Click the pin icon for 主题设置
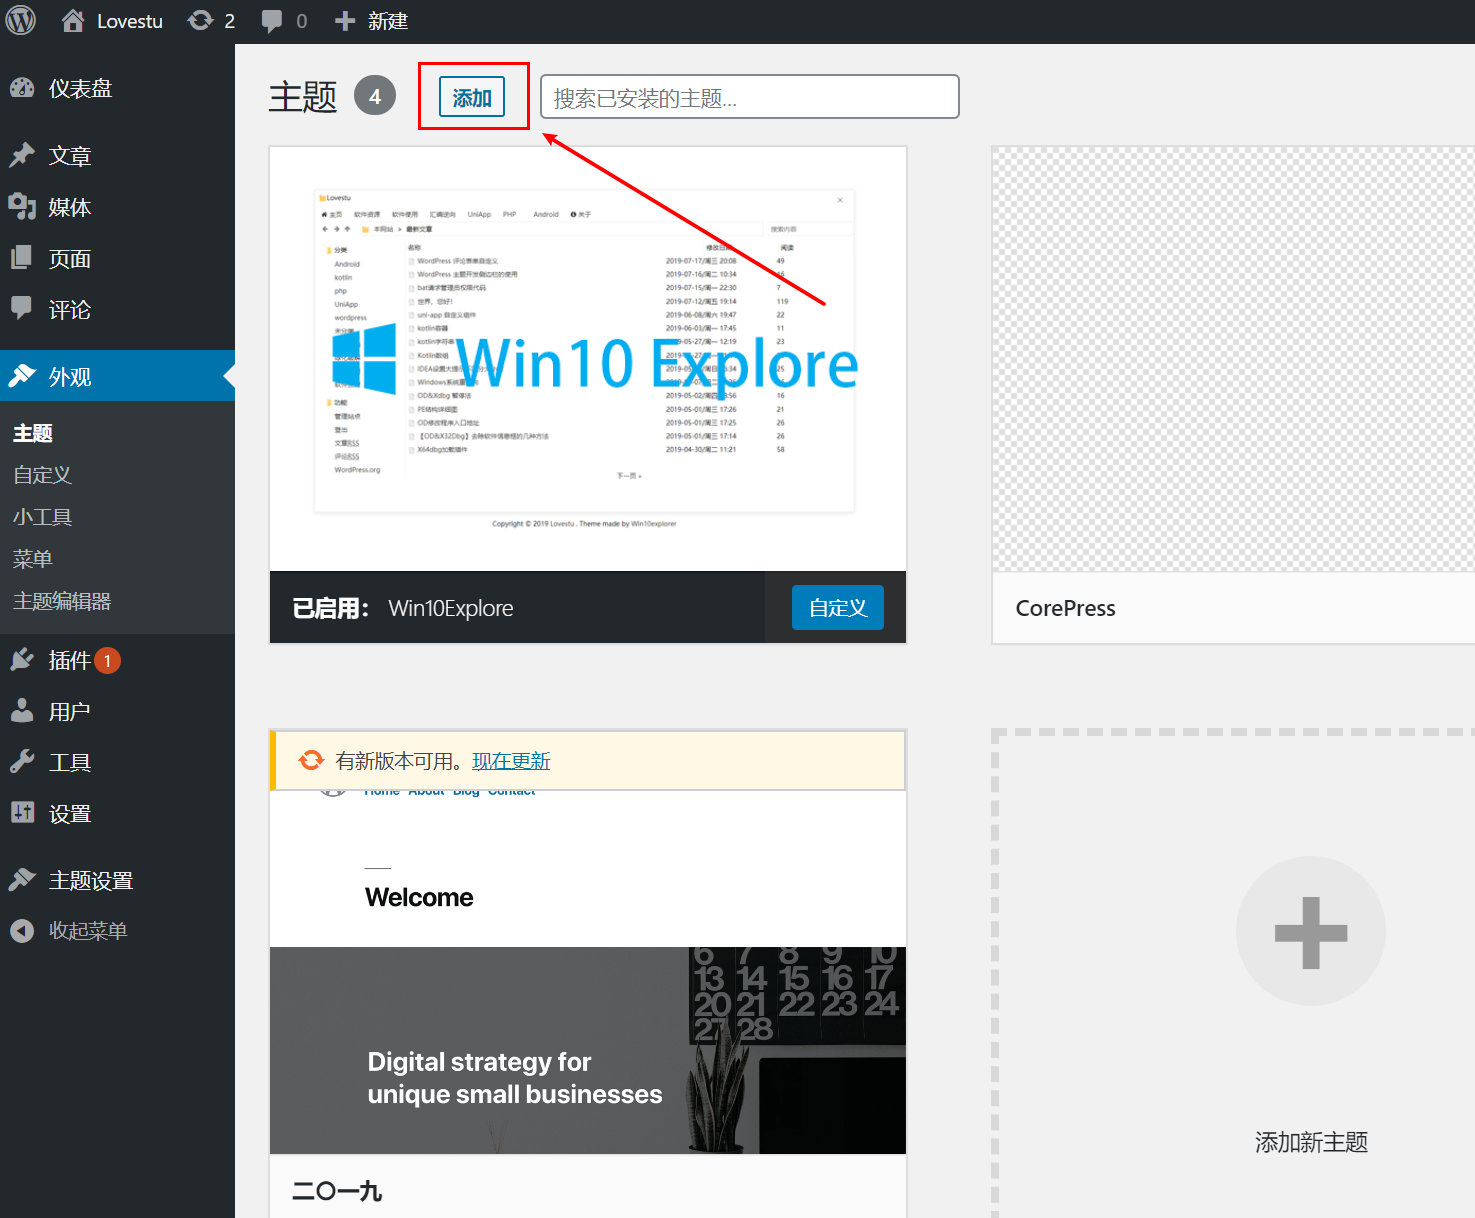This screenshot has height=1218, width=1475. click(x=22, y=880)
